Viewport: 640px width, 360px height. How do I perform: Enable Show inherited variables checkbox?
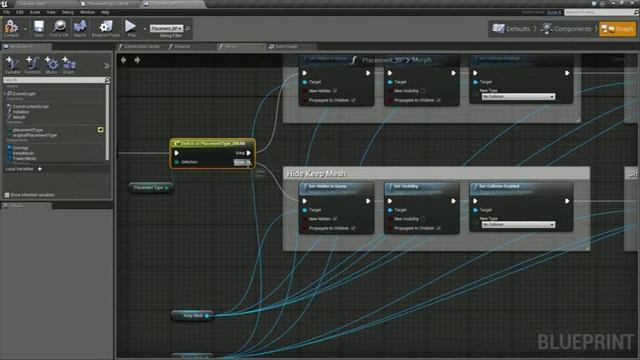(7, 195)
